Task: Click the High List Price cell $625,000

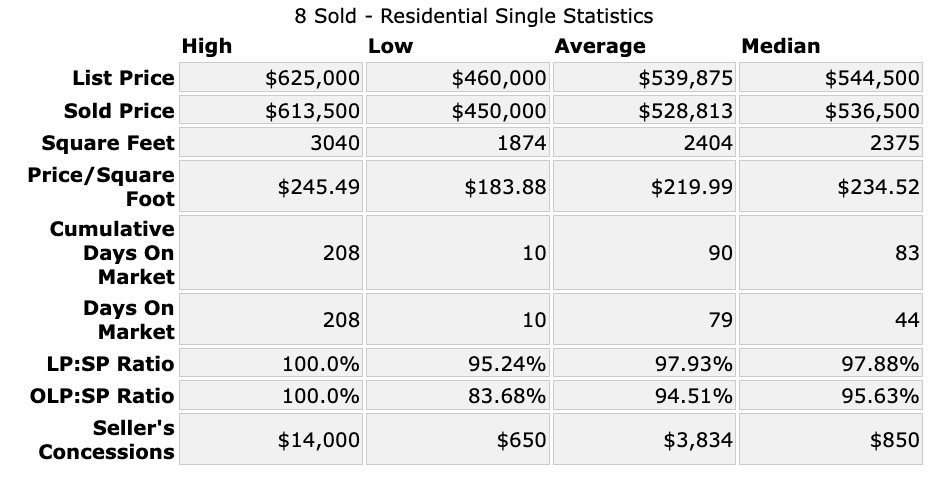Action: [312, 78]
